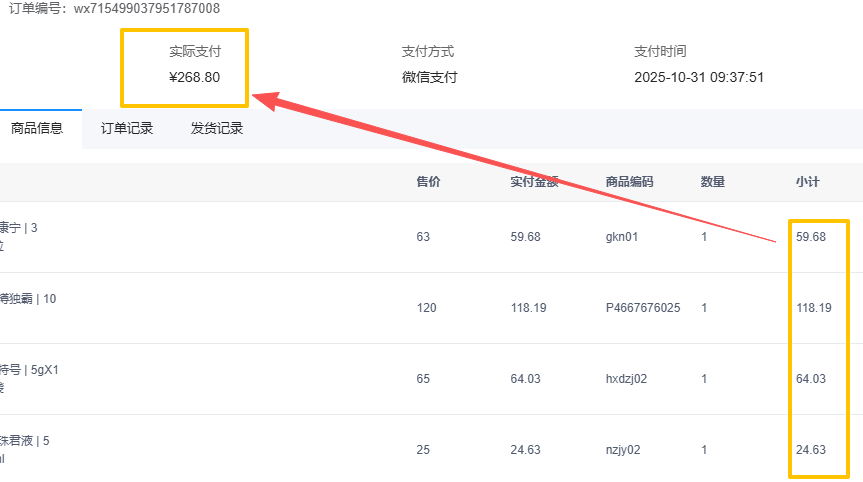Switch to the 订单记录 tab
This screenshot has height=482, width=863.
coord(126,128)
